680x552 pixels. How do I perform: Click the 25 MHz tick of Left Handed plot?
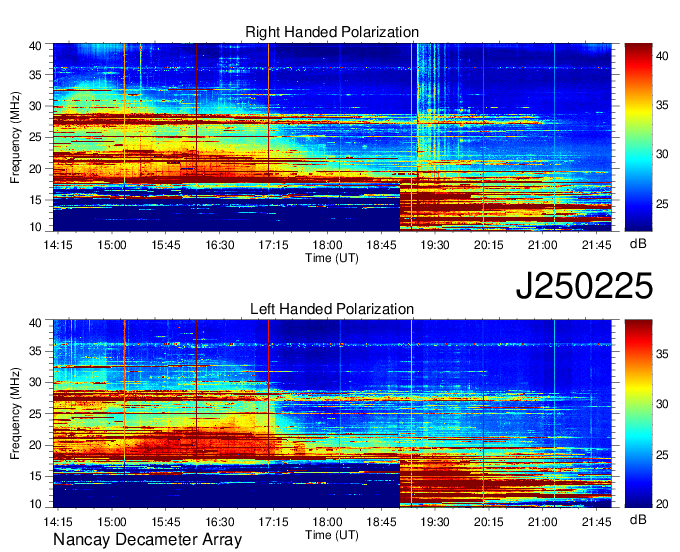point(36,414)
